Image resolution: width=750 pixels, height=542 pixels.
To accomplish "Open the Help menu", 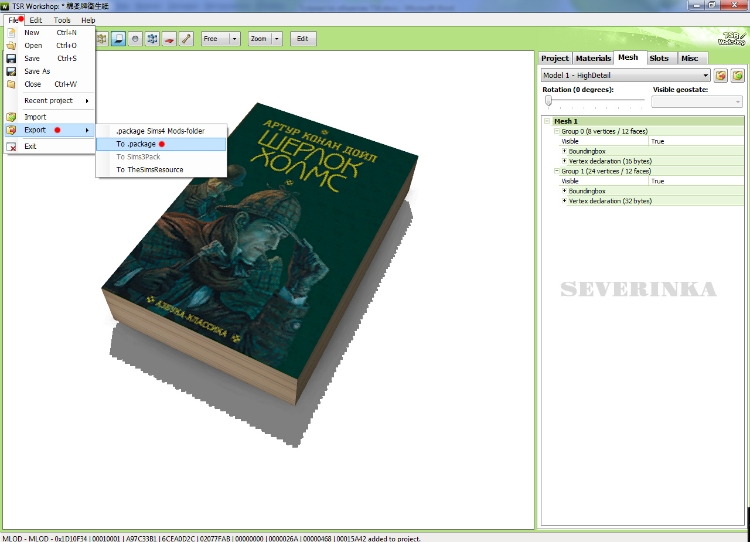I will click(x=88, y=20).
